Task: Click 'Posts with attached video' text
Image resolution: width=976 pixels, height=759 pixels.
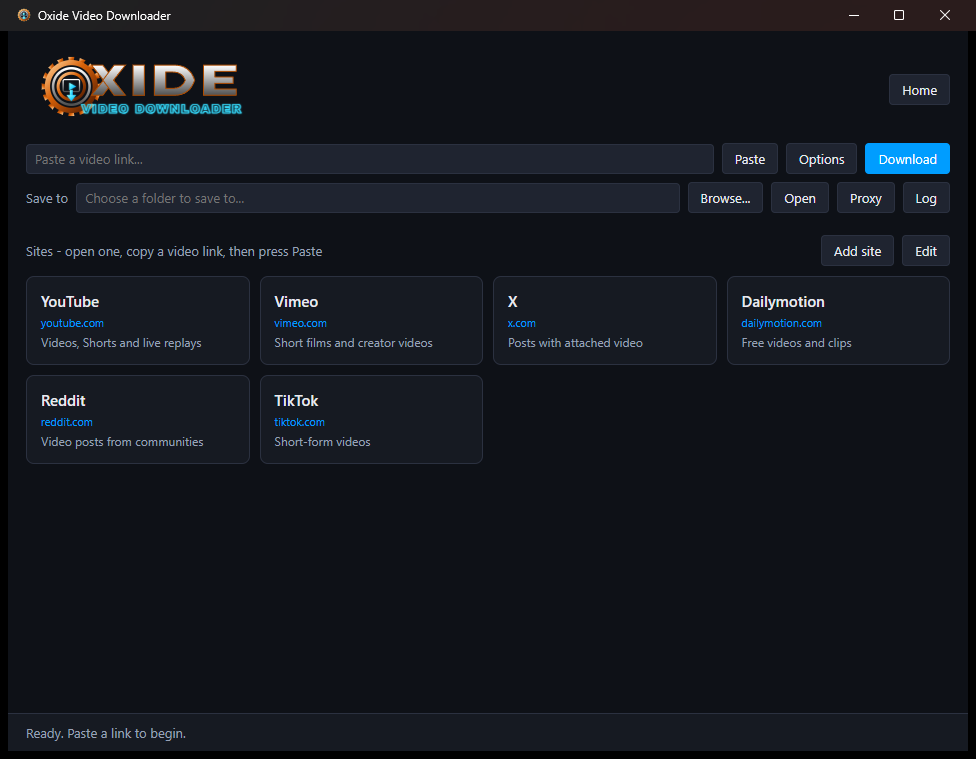Action: (x=575, y=343)
